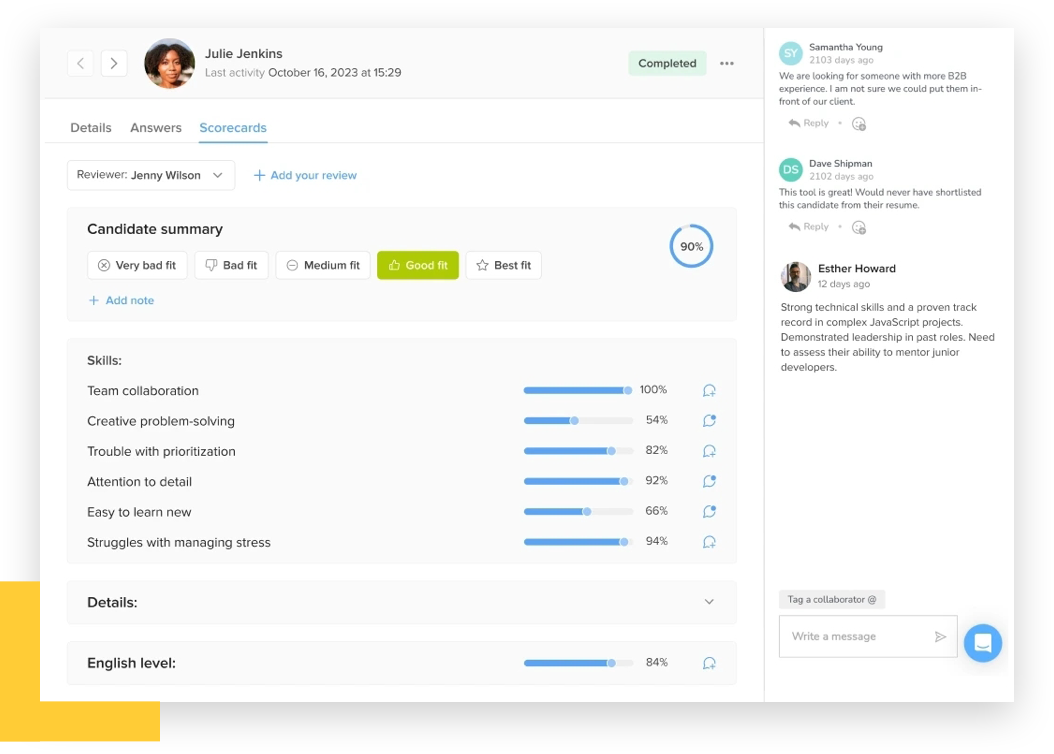
Task: Go to the previous candidate arrow
Action: coord(80,63)
